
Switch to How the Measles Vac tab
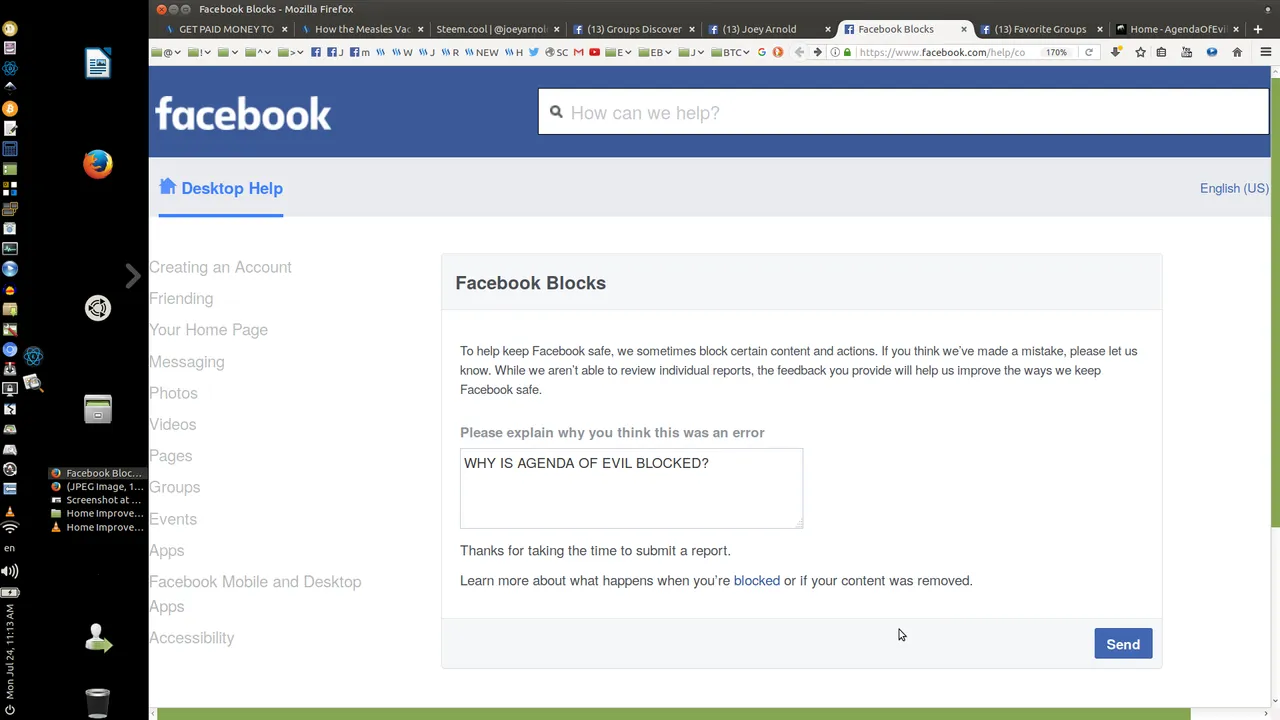(x=362, y=29)
